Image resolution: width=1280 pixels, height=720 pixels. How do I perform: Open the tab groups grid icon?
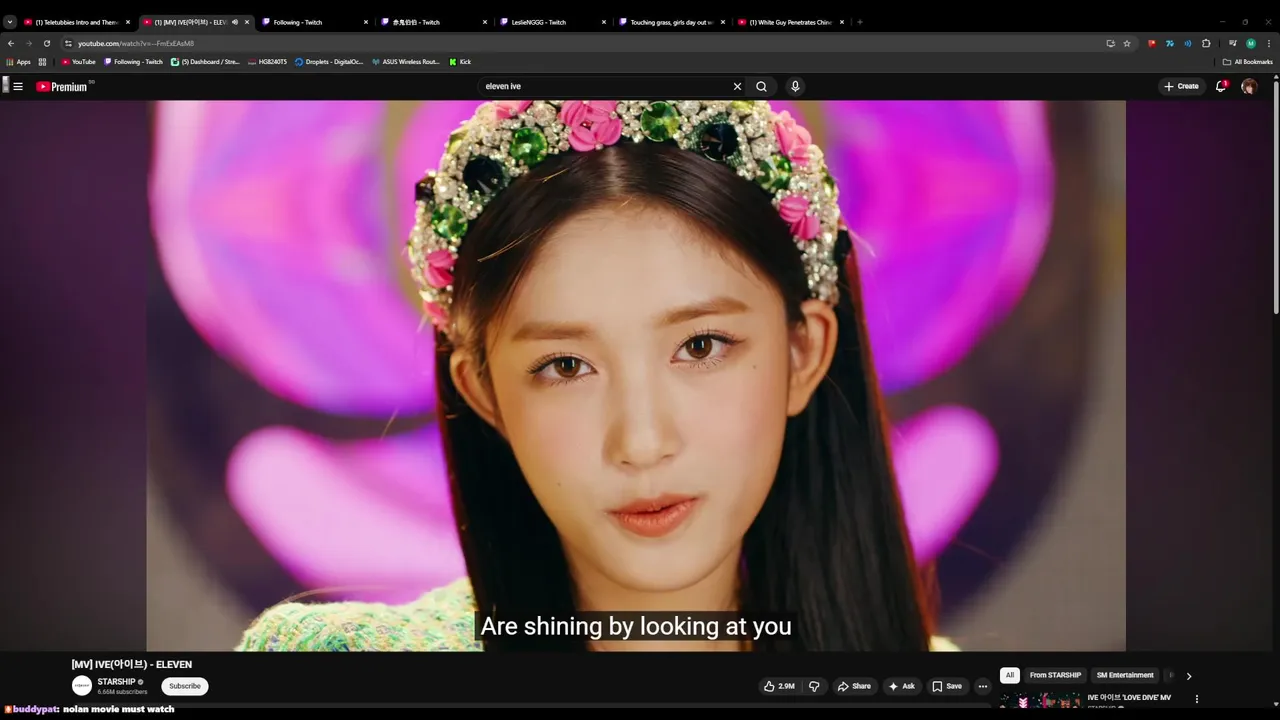click(42, 62)
